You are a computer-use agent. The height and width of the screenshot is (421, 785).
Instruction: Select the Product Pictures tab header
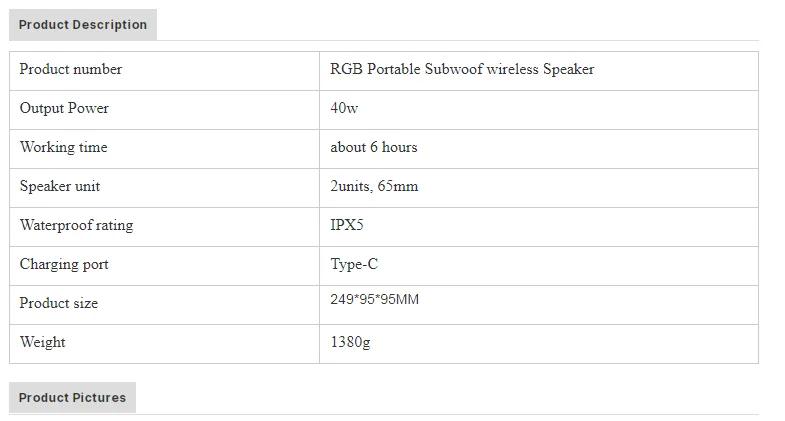72,398
